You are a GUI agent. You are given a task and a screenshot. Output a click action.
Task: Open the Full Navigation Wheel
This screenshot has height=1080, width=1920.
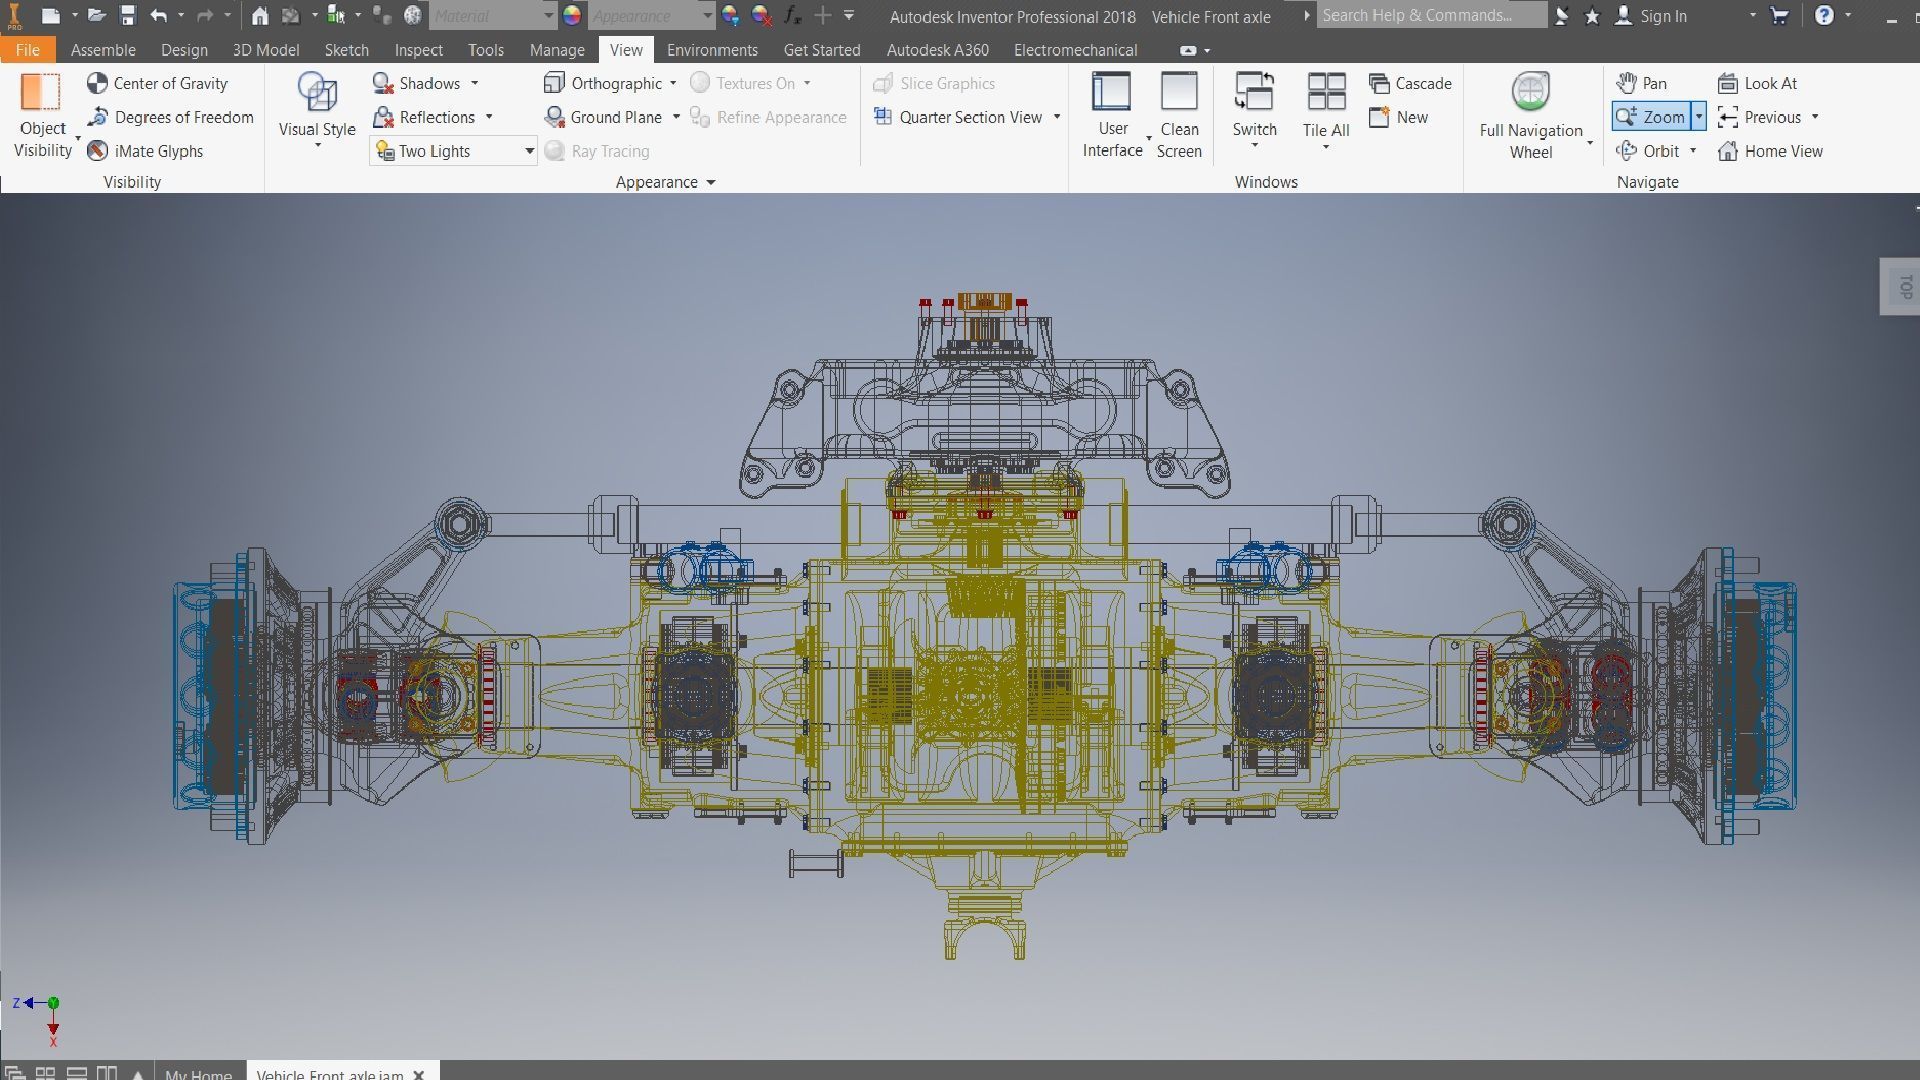pos(1530,94)
